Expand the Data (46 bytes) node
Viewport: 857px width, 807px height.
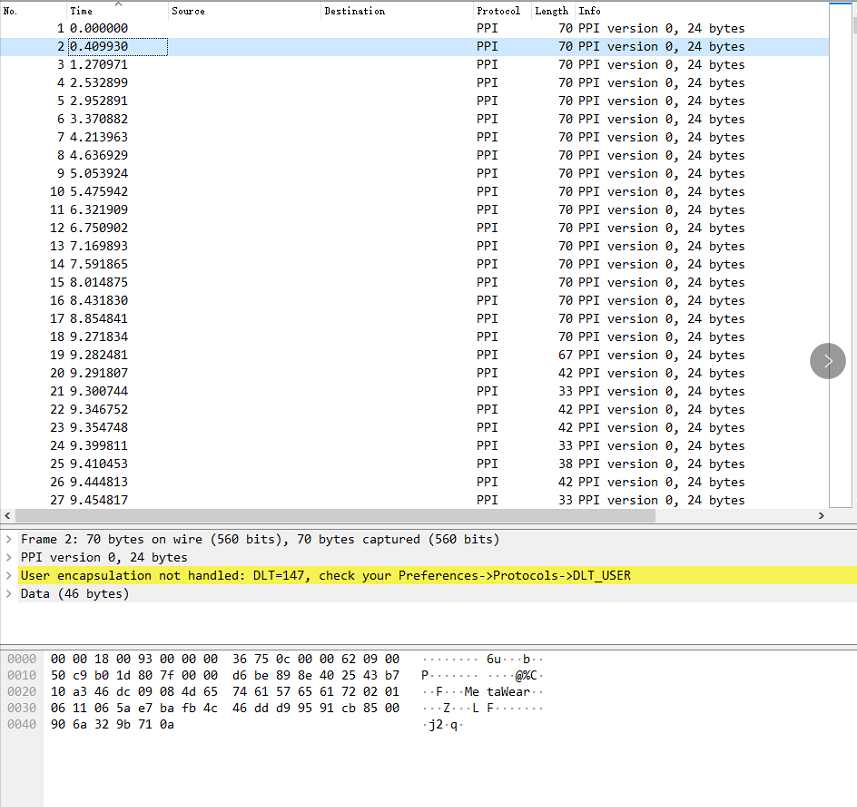10,593
